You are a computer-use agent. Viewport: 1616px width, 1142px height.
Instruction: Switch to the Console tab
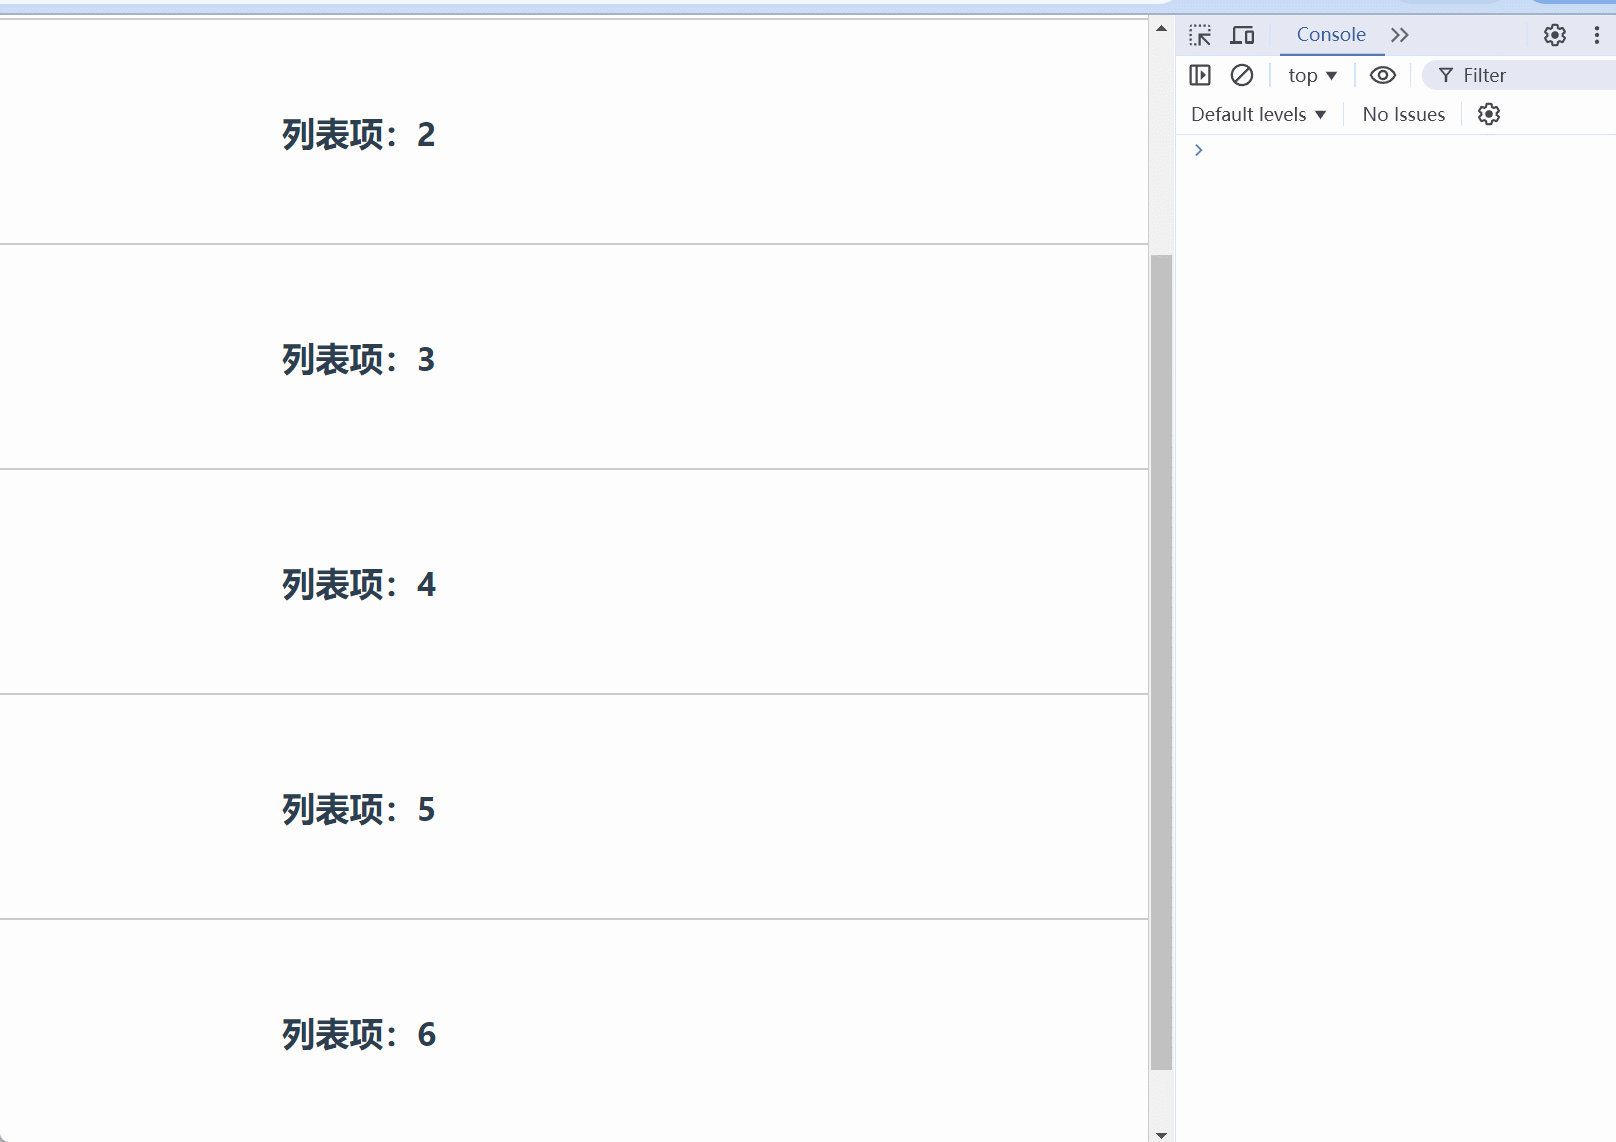1331,34
